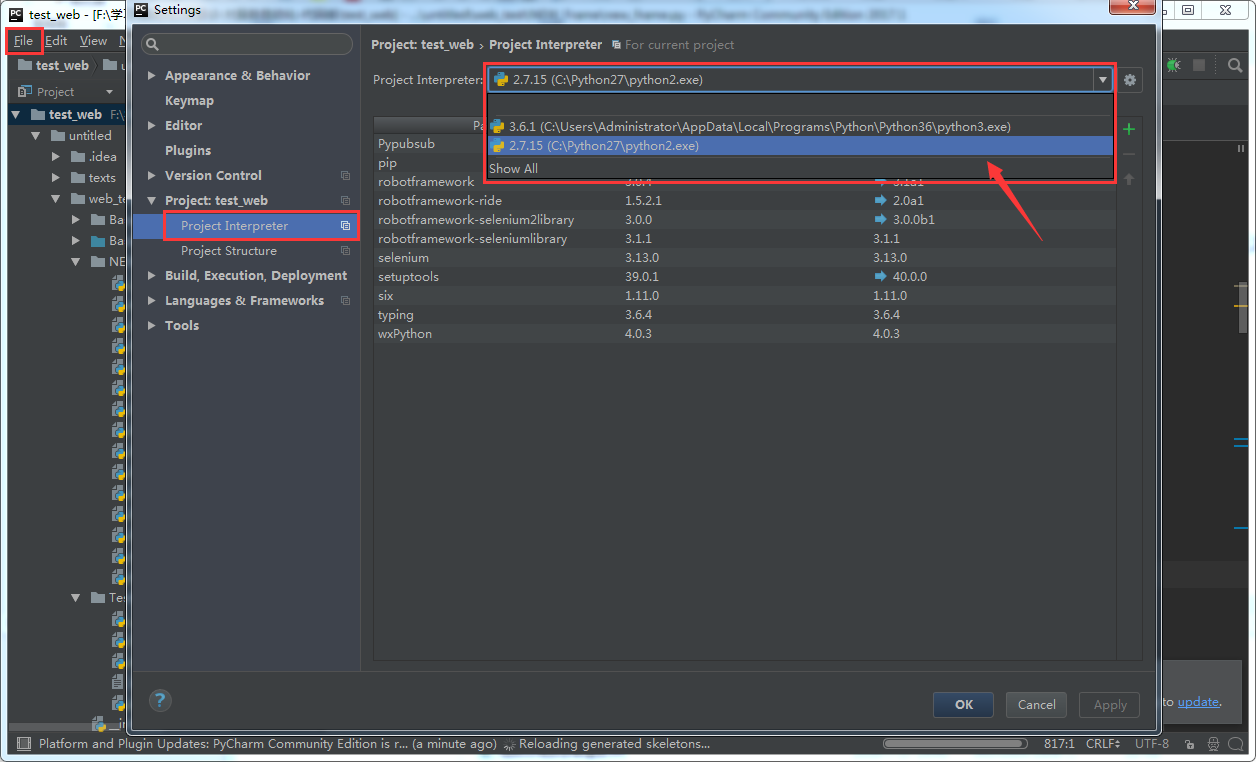Screen dimensions: 1256x762
Task: Click the Apply button
Action: (x=1110, y=705)
